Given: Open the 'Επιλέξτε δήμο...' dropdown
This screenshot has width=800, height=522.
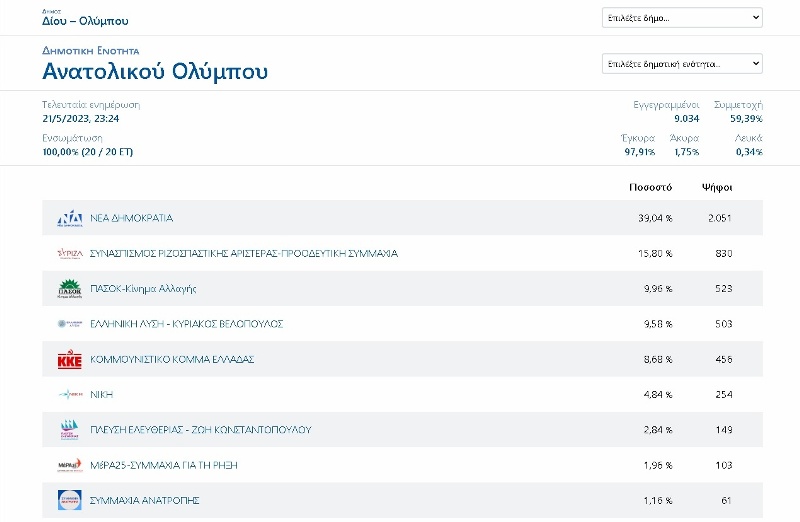Looking at the screenshot, I should click(682, 17).
